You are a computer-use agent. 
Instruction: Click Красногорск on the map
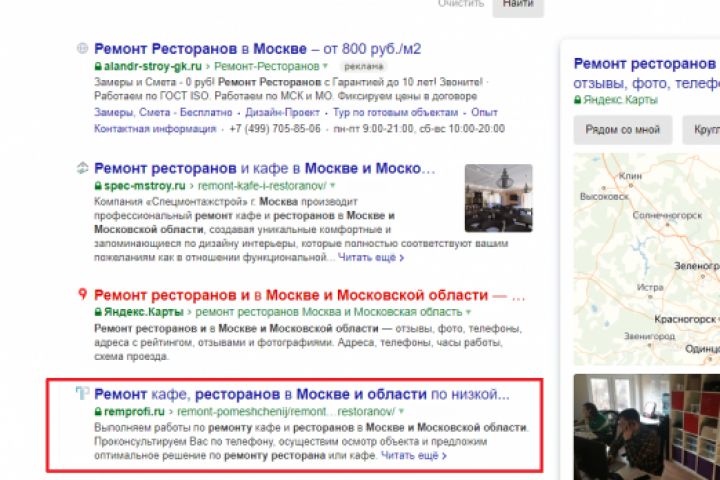point(685,318)
